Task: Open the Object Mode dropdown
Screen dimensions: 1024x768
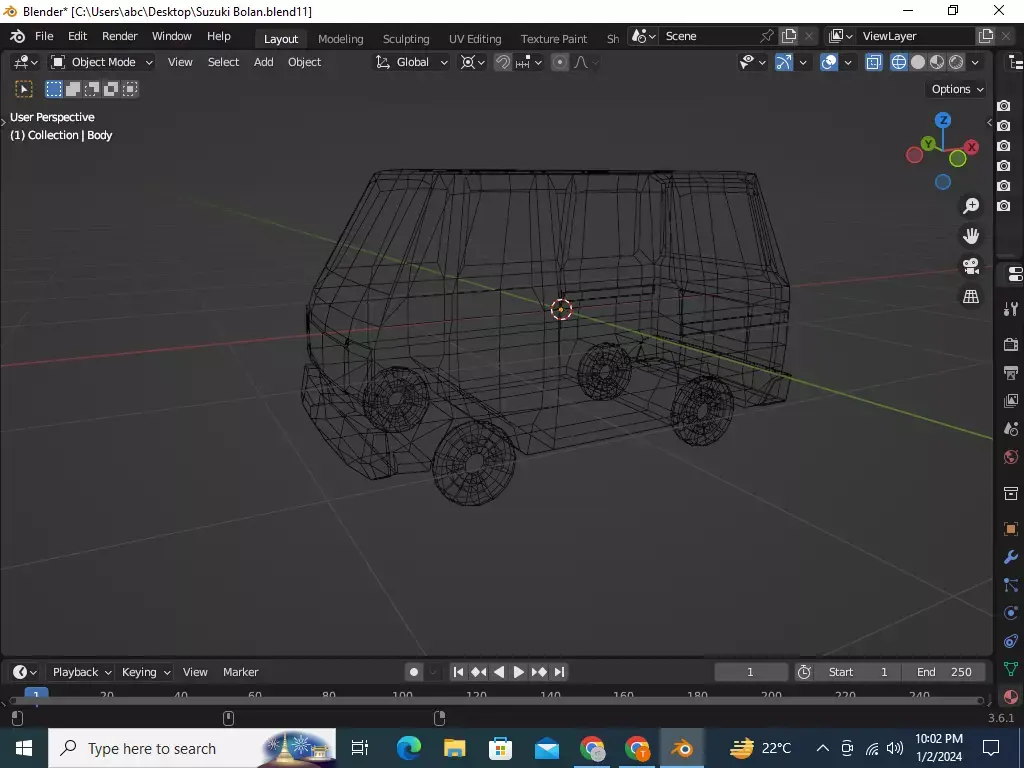Action: (103, 62)
